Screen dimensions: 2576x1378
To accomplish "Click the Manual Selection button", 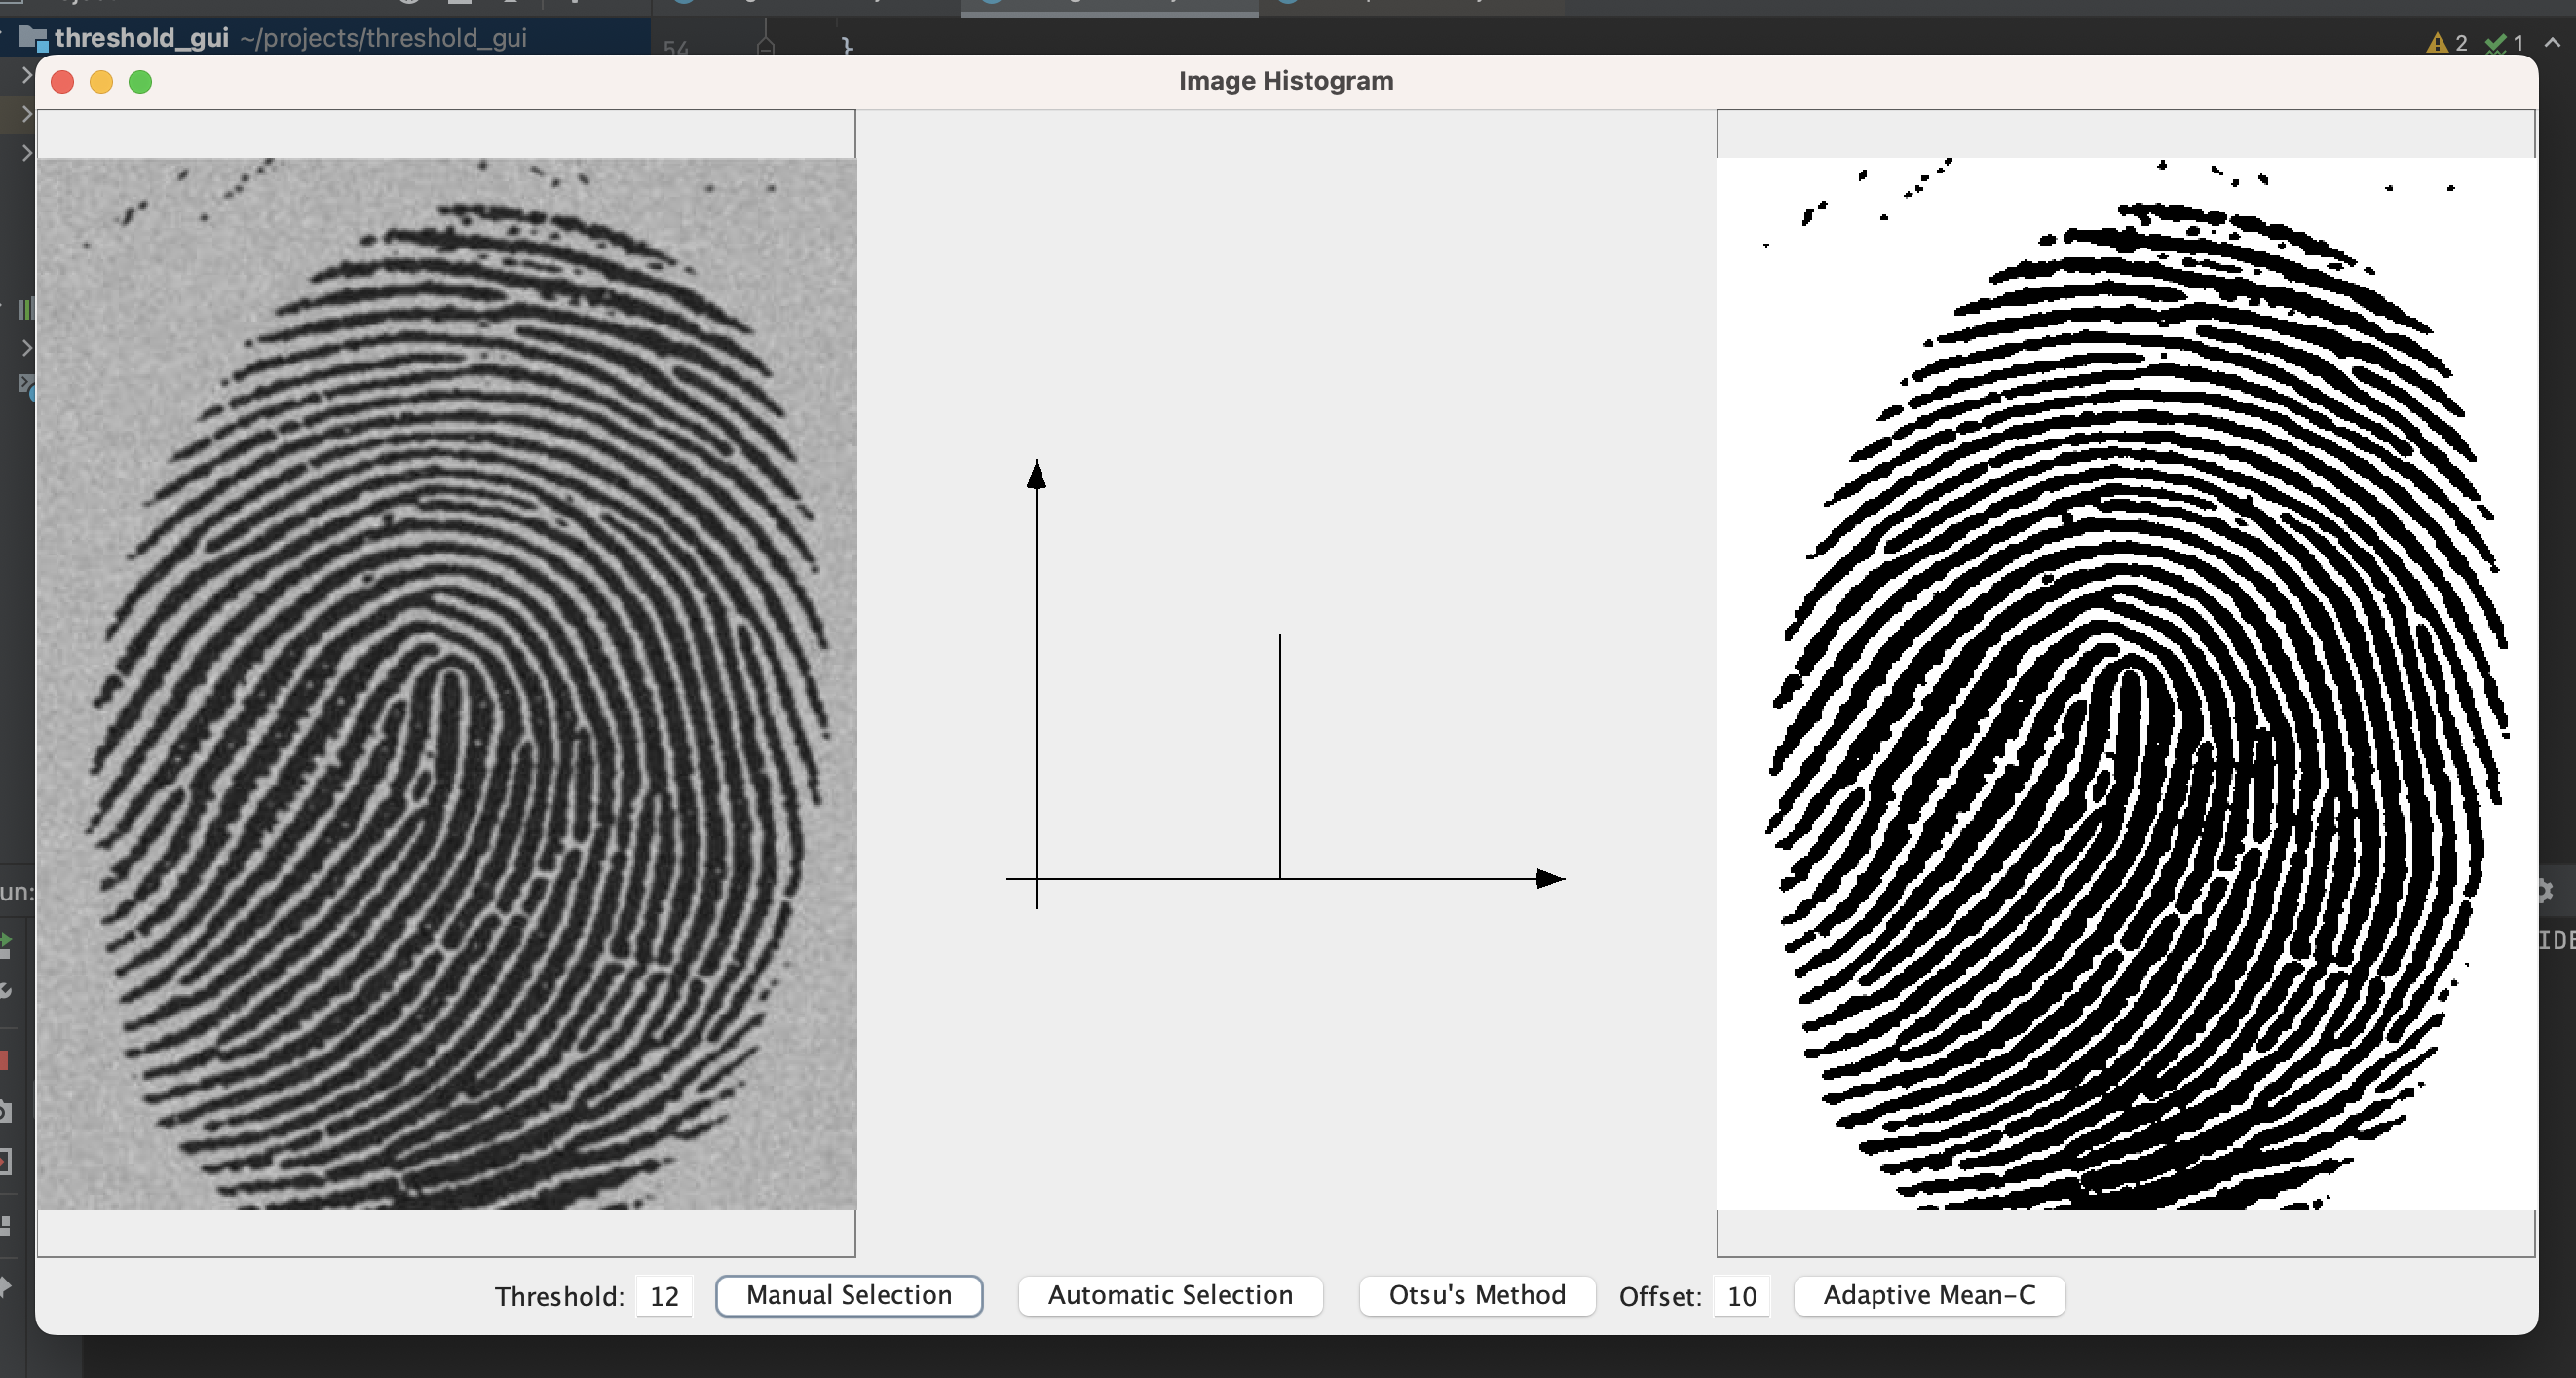I will [x=845, y=1293].
